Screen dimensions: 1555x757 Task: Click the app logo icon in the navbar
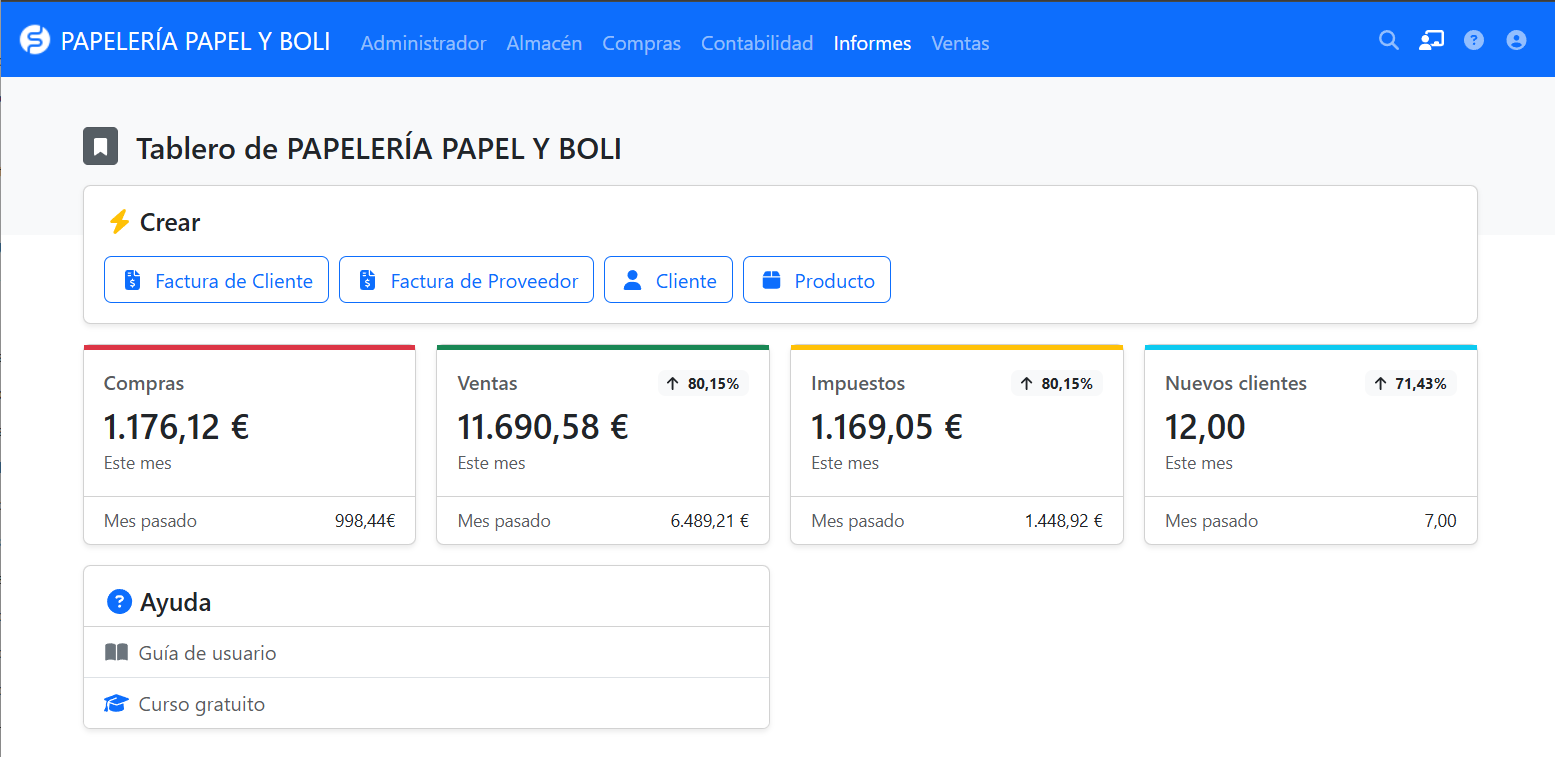point(35,40)
